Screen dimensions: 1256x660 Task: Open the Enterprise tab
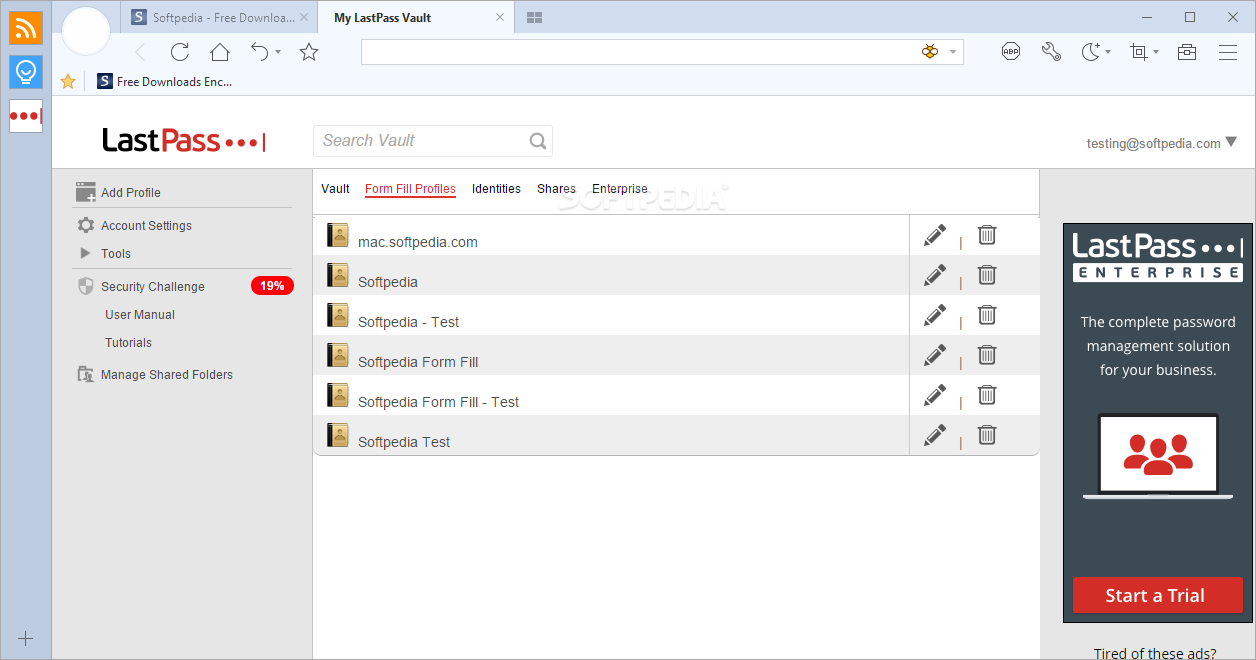[x=620, y=188]
